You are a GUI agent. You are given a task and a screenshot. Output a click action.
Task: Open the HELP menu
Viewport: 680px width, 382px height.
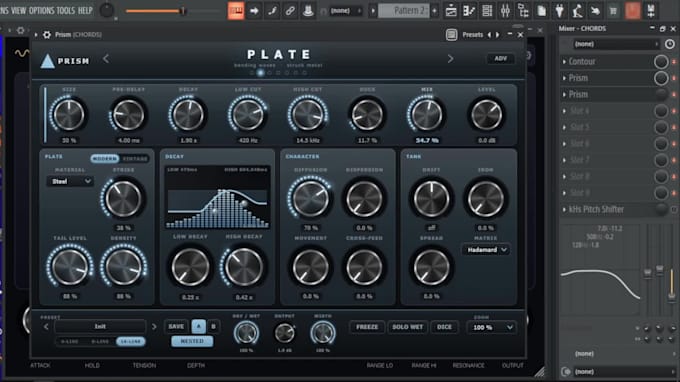click(x=85, y=10)
